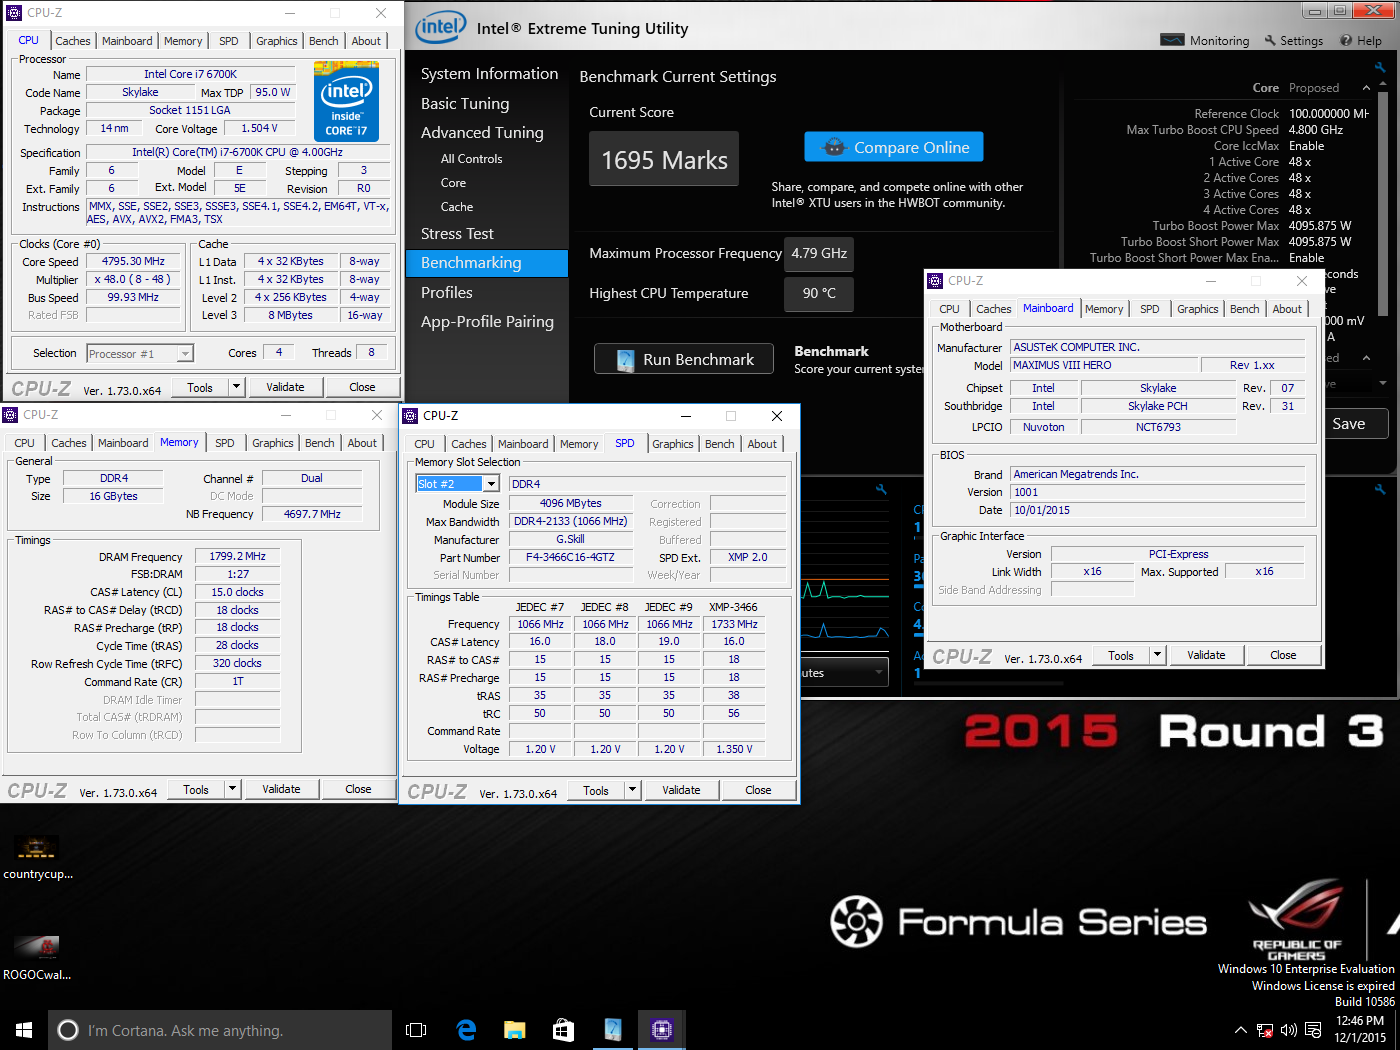
Task: Switch to Intel XTU taskbar icon
Action: pyautogui.click(x=612, y=1030)
